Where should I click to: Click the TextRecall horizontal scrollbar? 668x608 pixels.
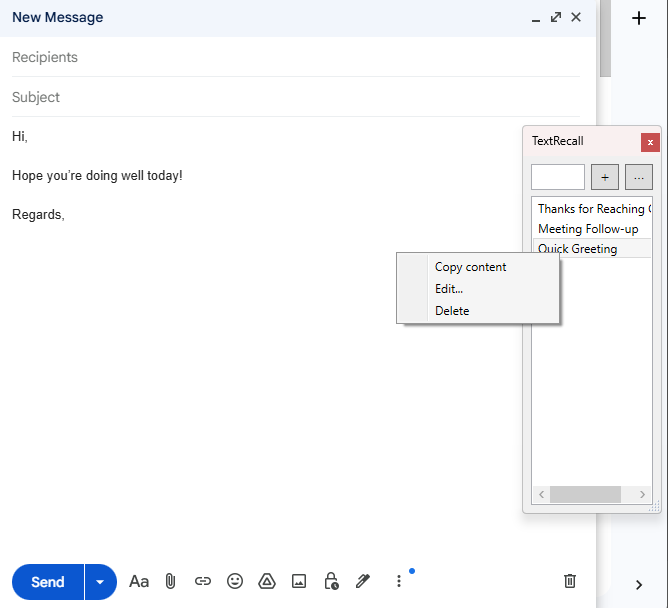click(585, 494)
